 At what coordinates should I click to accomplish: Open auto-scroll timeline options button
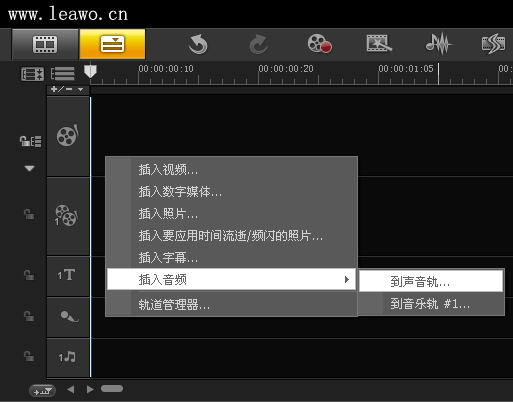tap(42, 391)
